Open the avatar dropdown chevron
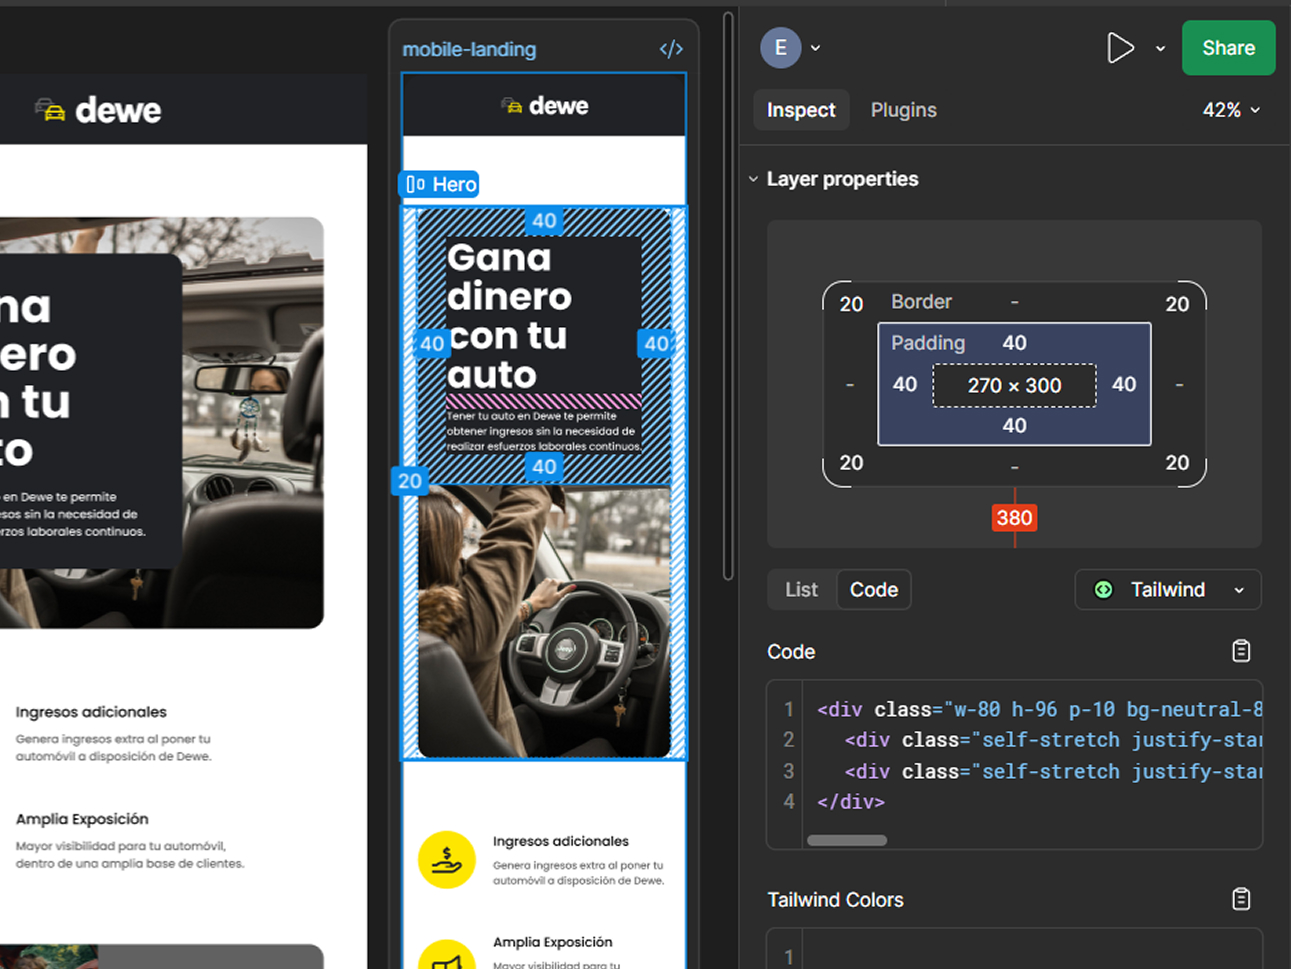The height and width of the screenshot is (969, 1291). pyautogui.click(x=816, y=48)
